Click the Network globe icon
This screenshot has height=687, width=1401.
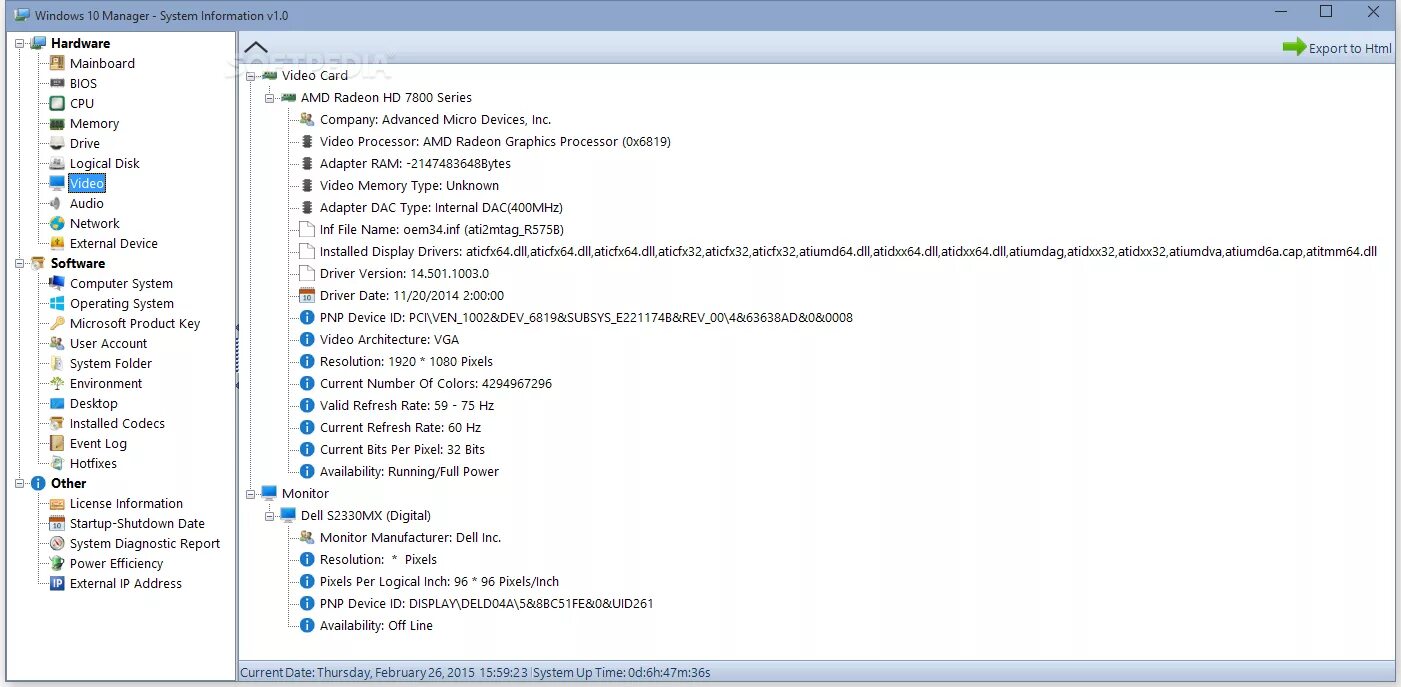click(x=57, y=223)
